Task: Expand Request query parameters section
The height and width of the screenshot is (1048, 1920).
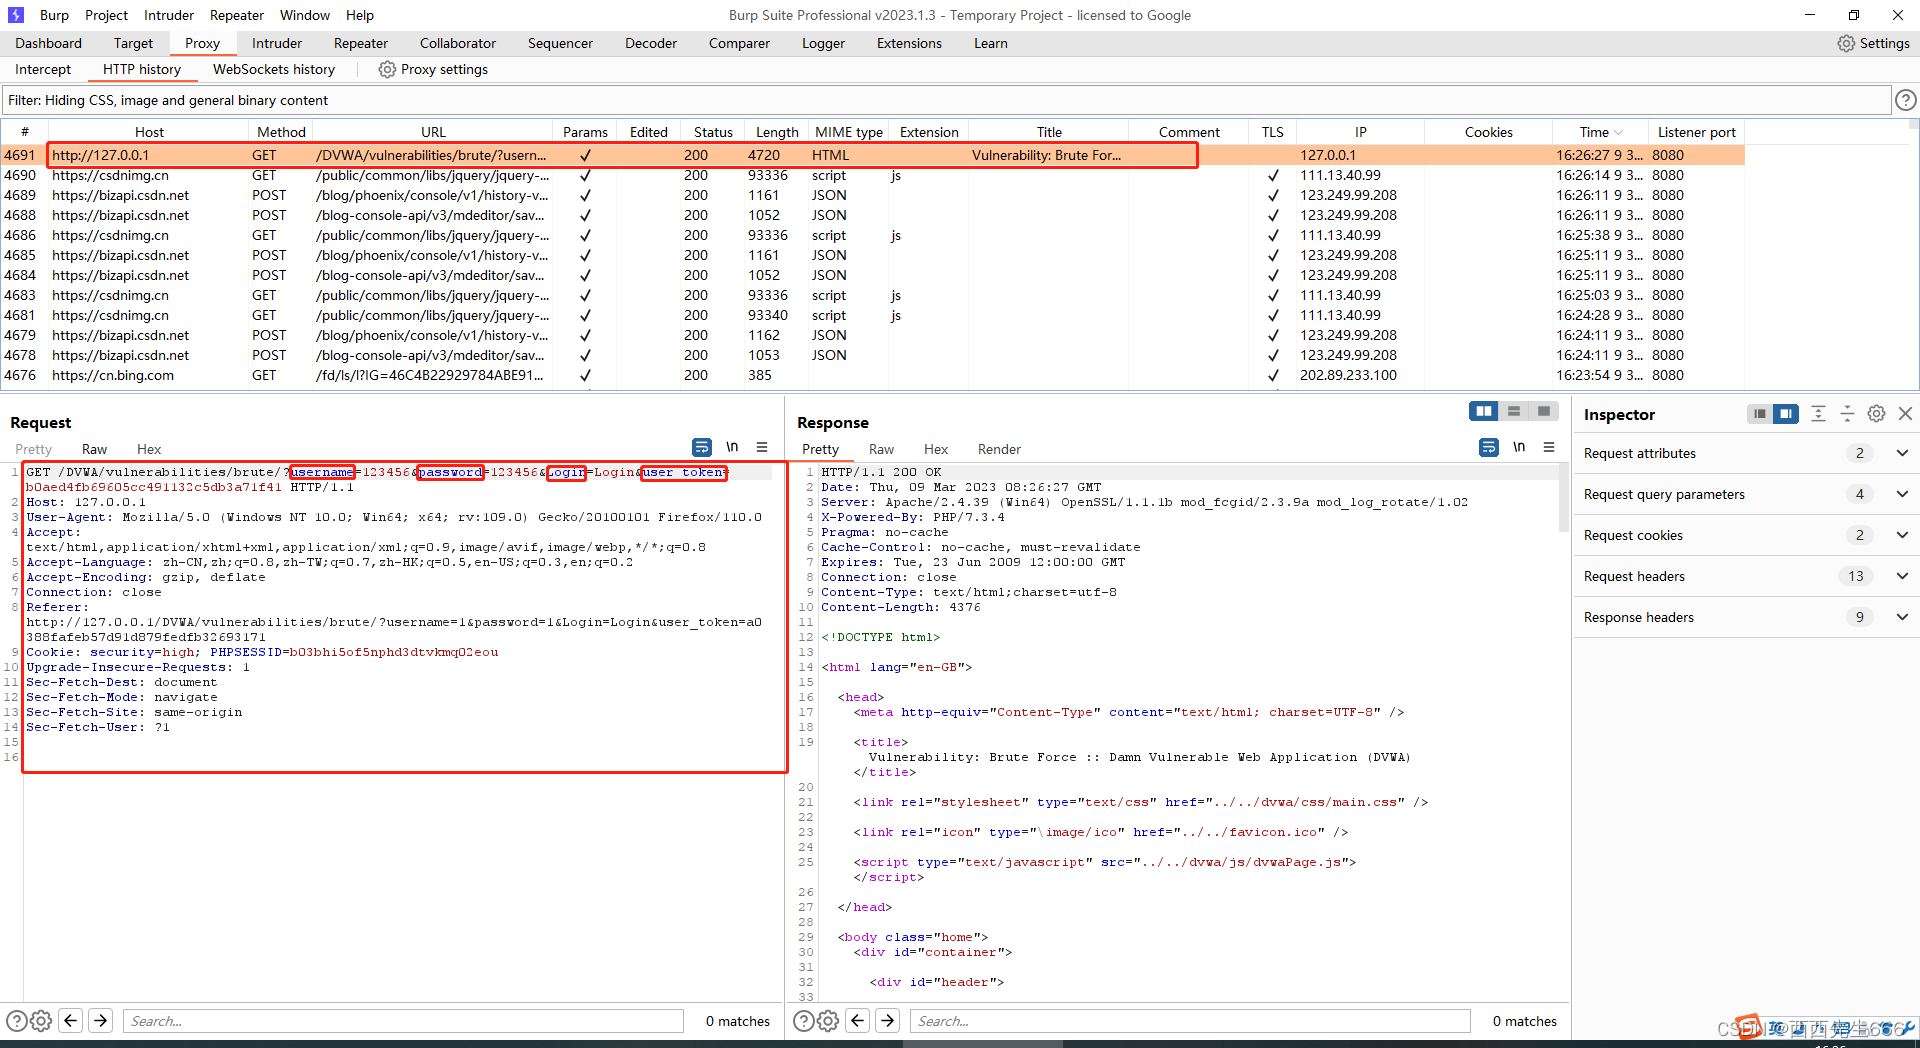Action: (x=1902, y=494)
